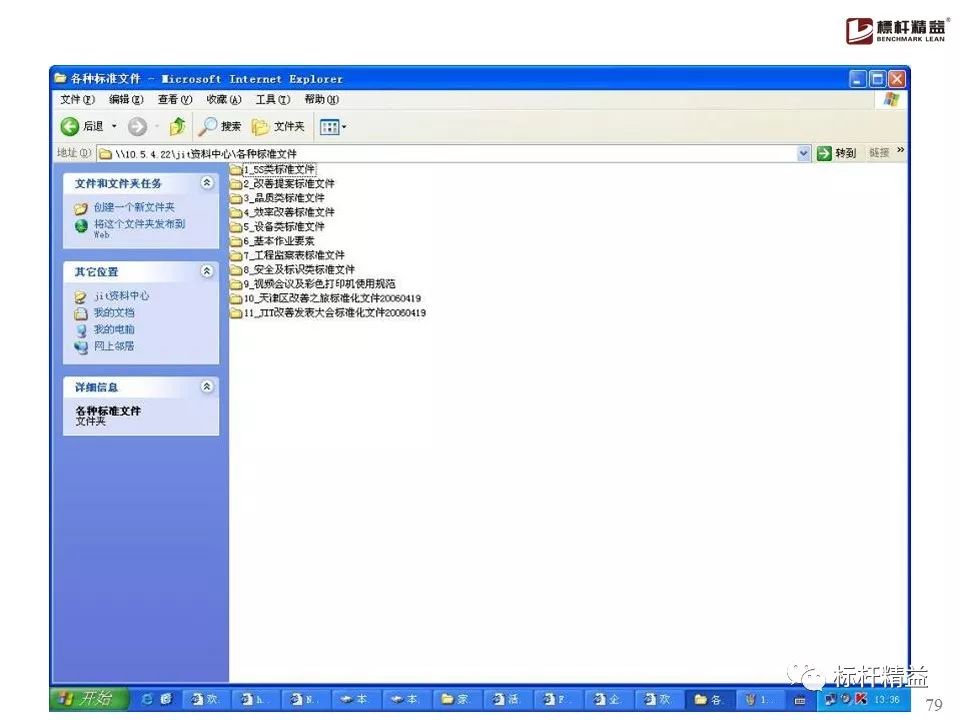Click folder icon in title bar
The height and width of the screenshot is (720, 960).
point(60,78)
